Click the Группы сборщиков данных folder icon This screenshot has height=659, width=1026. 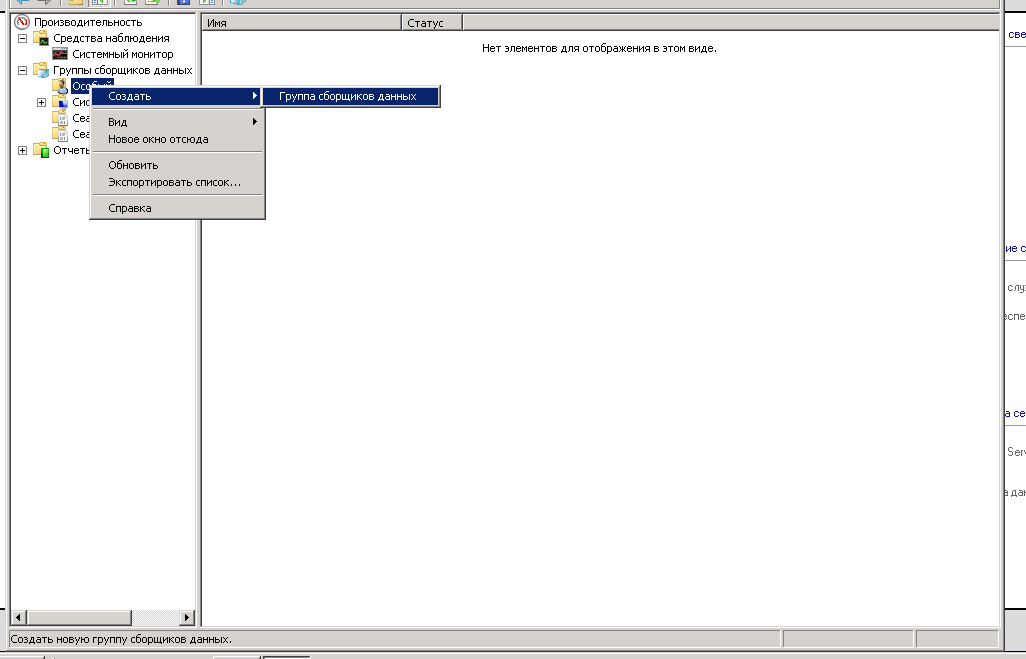coord(41,70)
